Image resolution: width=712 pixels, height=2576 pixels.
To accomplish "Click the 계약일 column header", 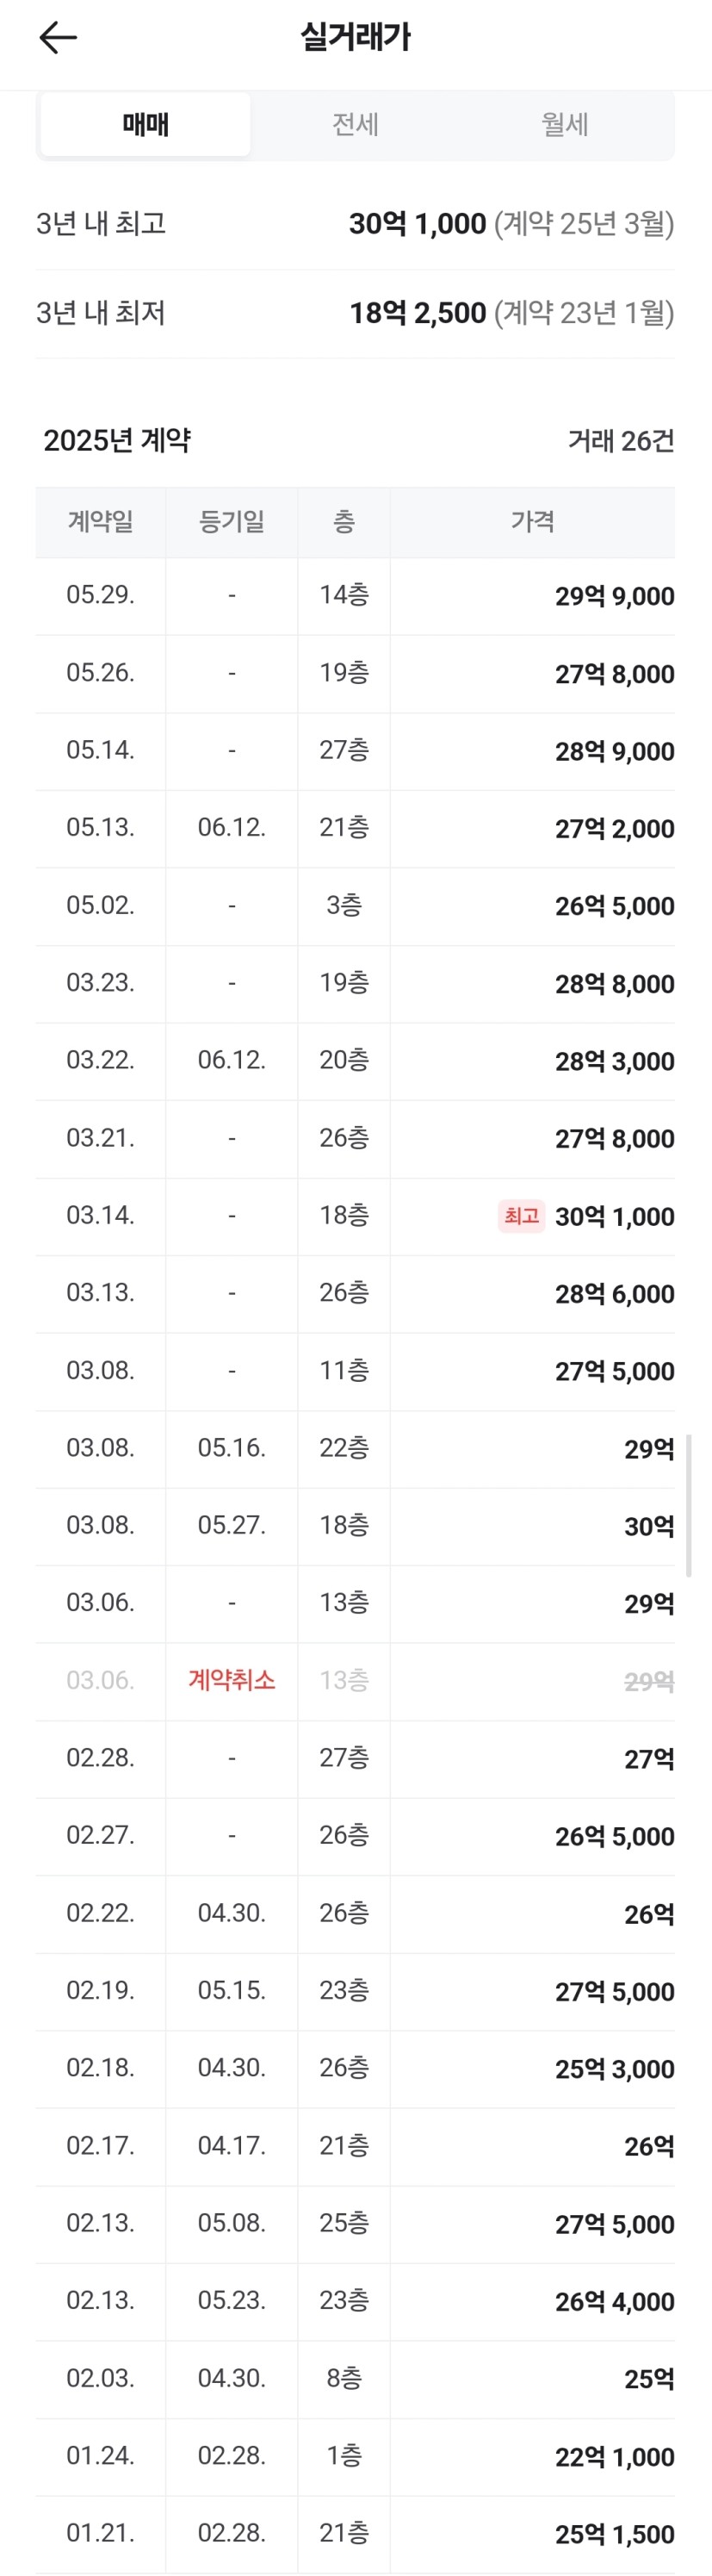I will (100, 522).
